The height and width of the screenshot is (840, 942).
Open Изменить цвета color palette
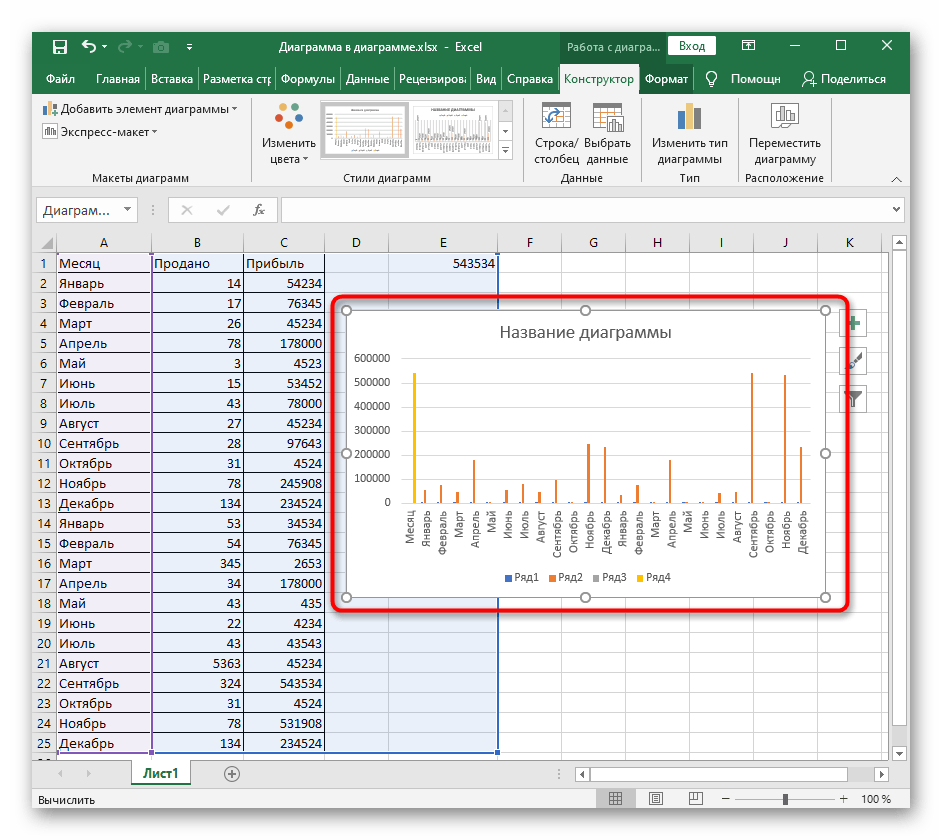(x=289, y=133)
